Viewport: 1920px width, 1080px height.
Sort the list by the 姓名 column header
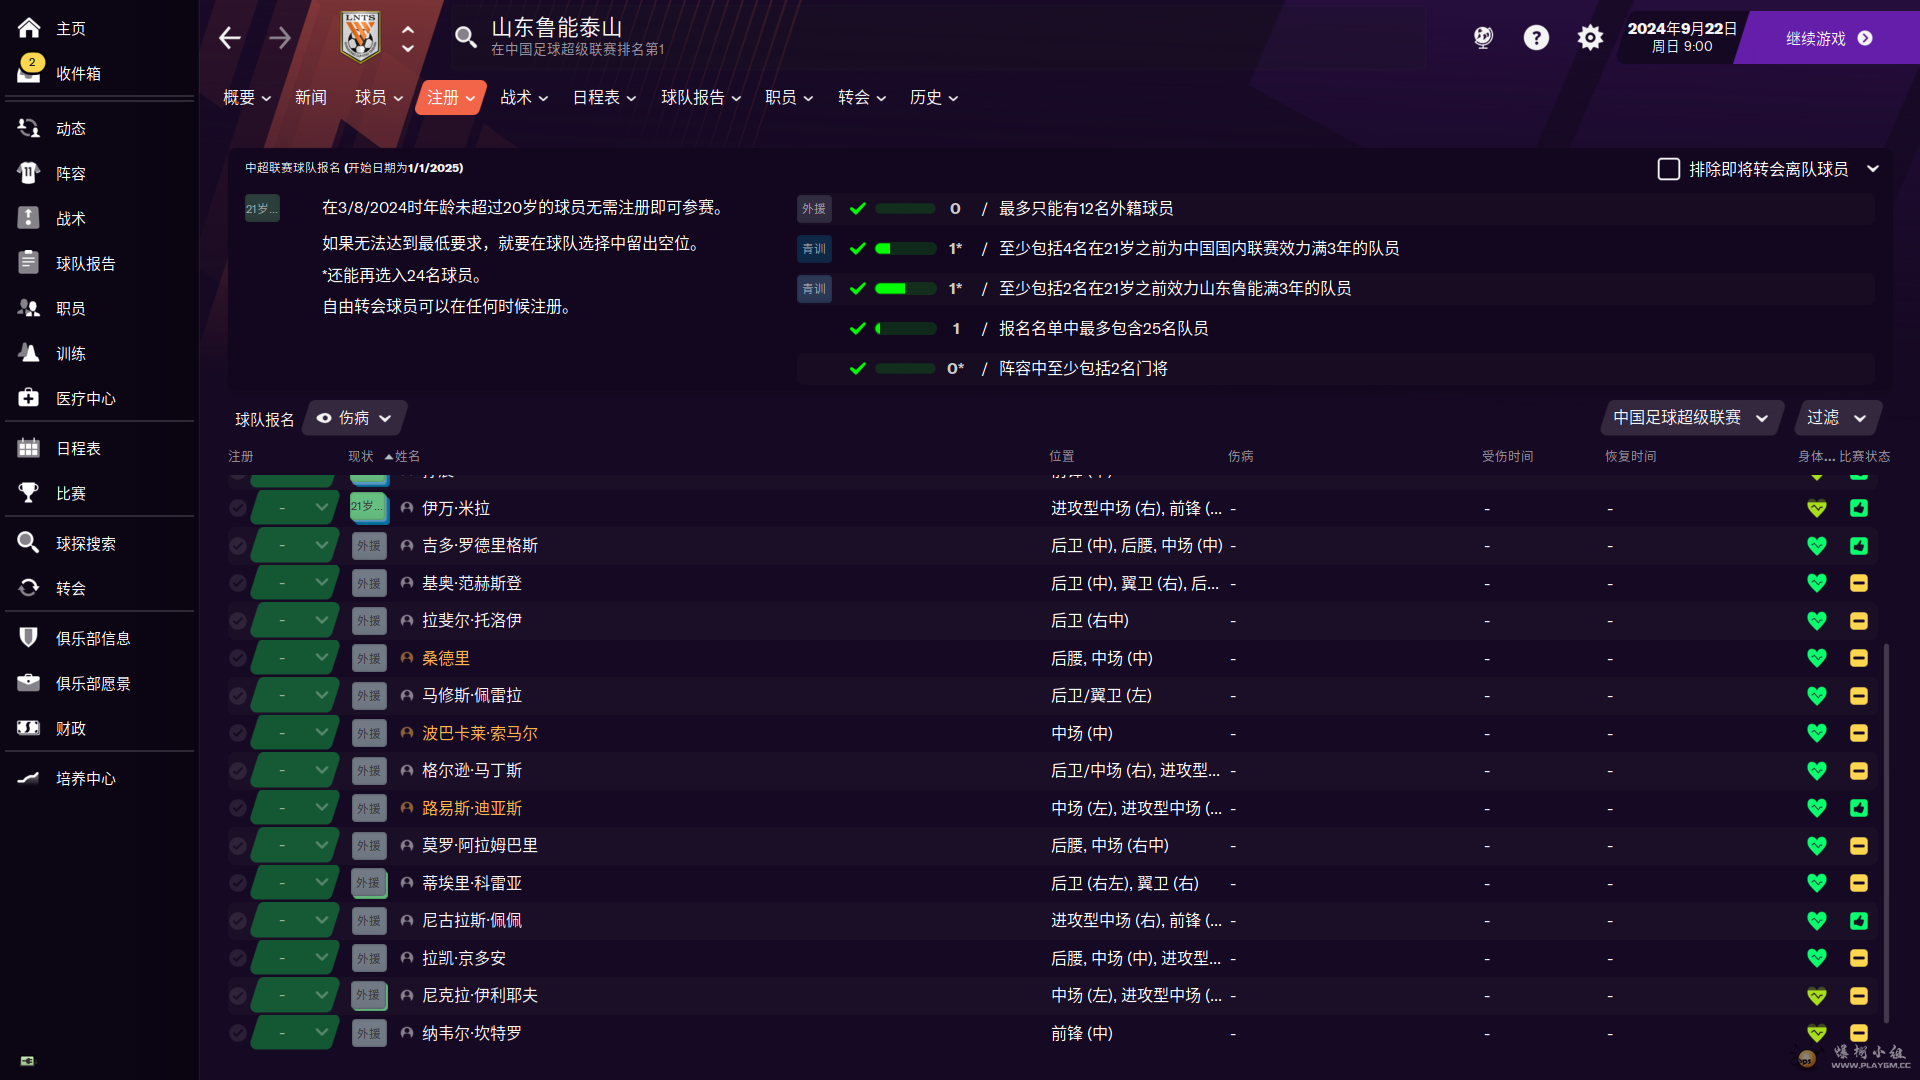click(406, 456)
